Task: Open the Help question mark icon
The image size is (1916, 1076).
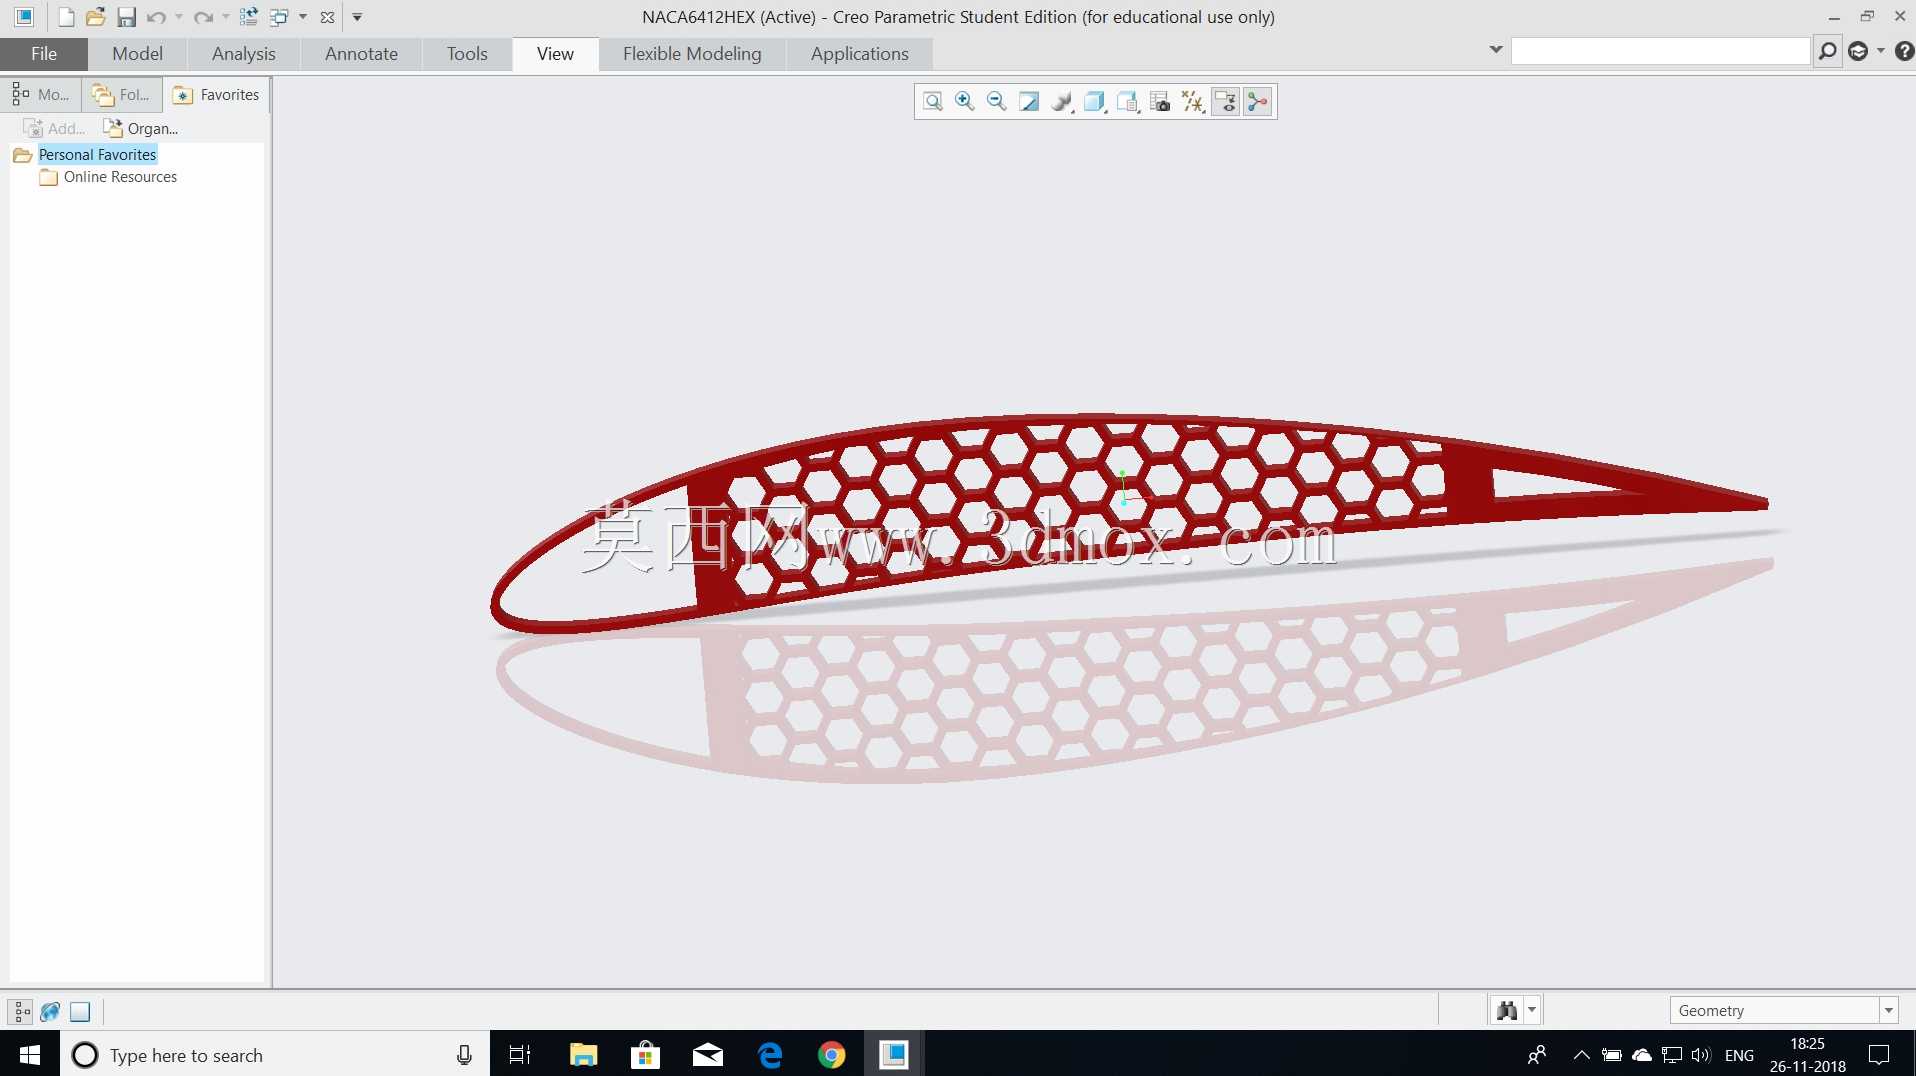Action: coord(1904,51)
